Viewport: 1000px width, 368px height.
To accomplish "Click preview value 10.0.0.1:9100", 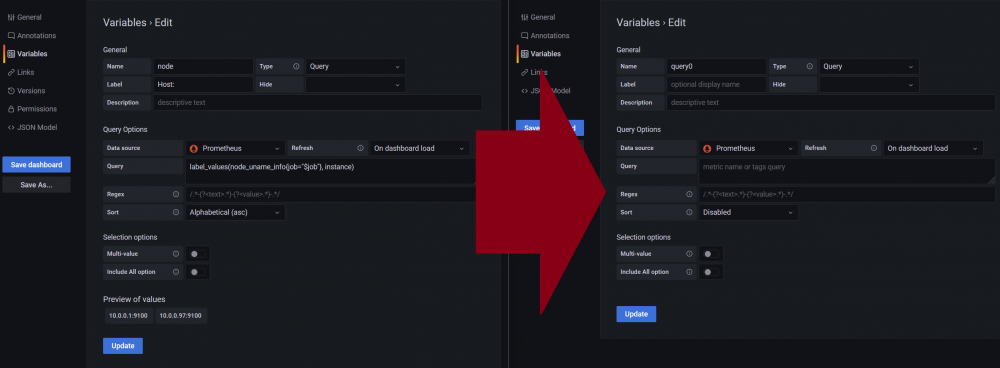I will pyautogui.click(x=129, y=316).
